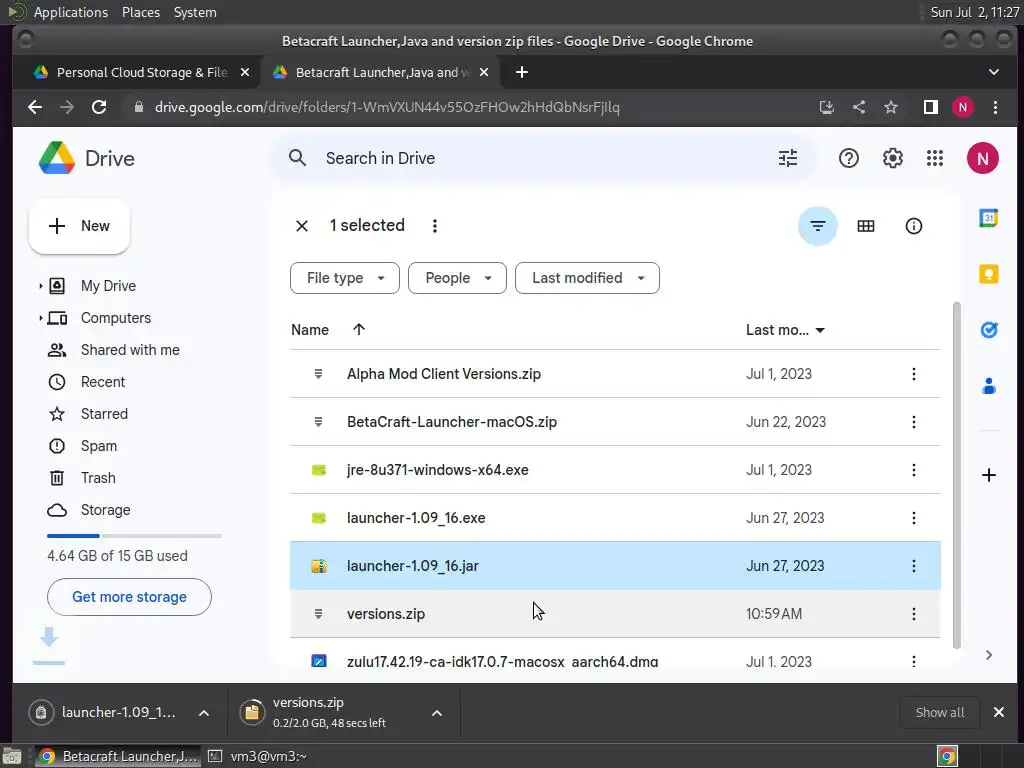The height and width of the screenshot is (768, 1024).
Task: Share this page icon
Action: coord(859,107)
